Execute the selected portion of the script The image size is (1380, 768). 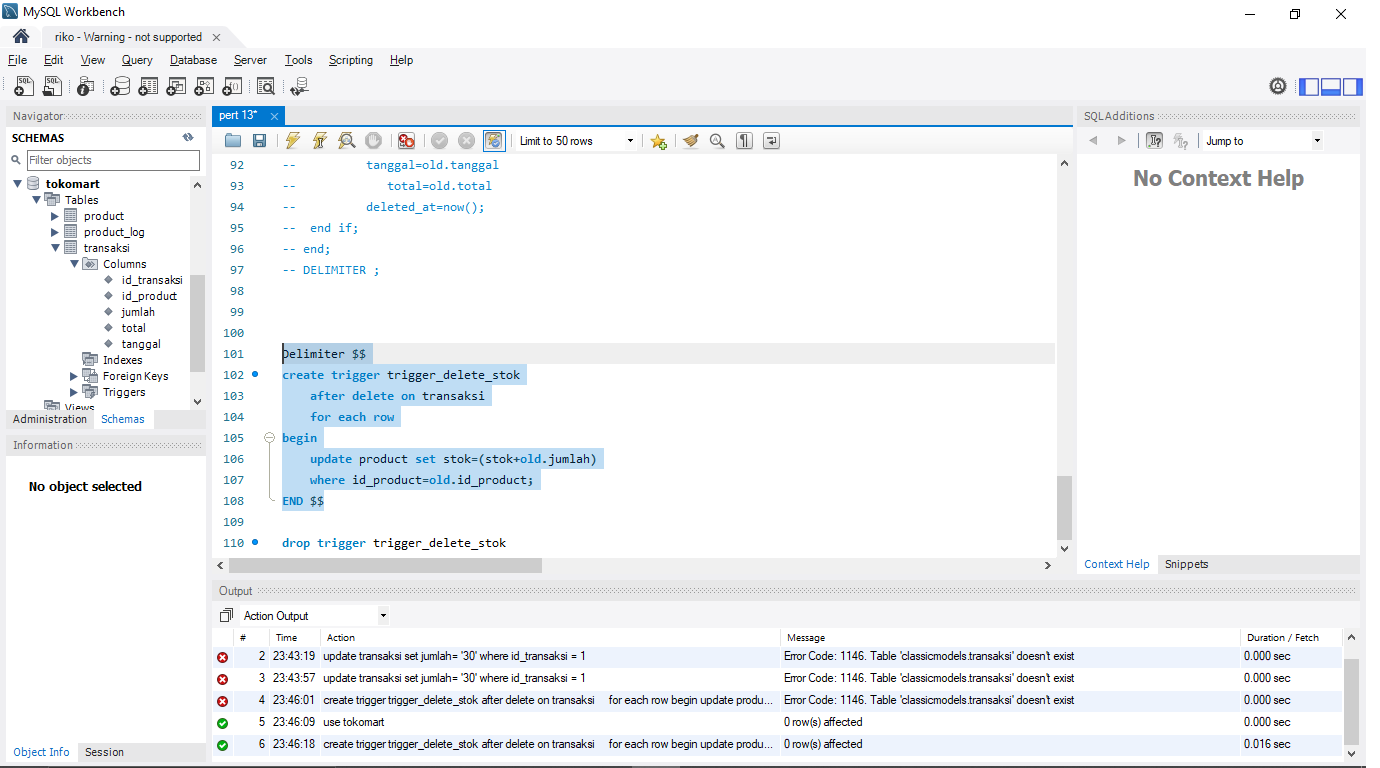[x=293, y=141]
